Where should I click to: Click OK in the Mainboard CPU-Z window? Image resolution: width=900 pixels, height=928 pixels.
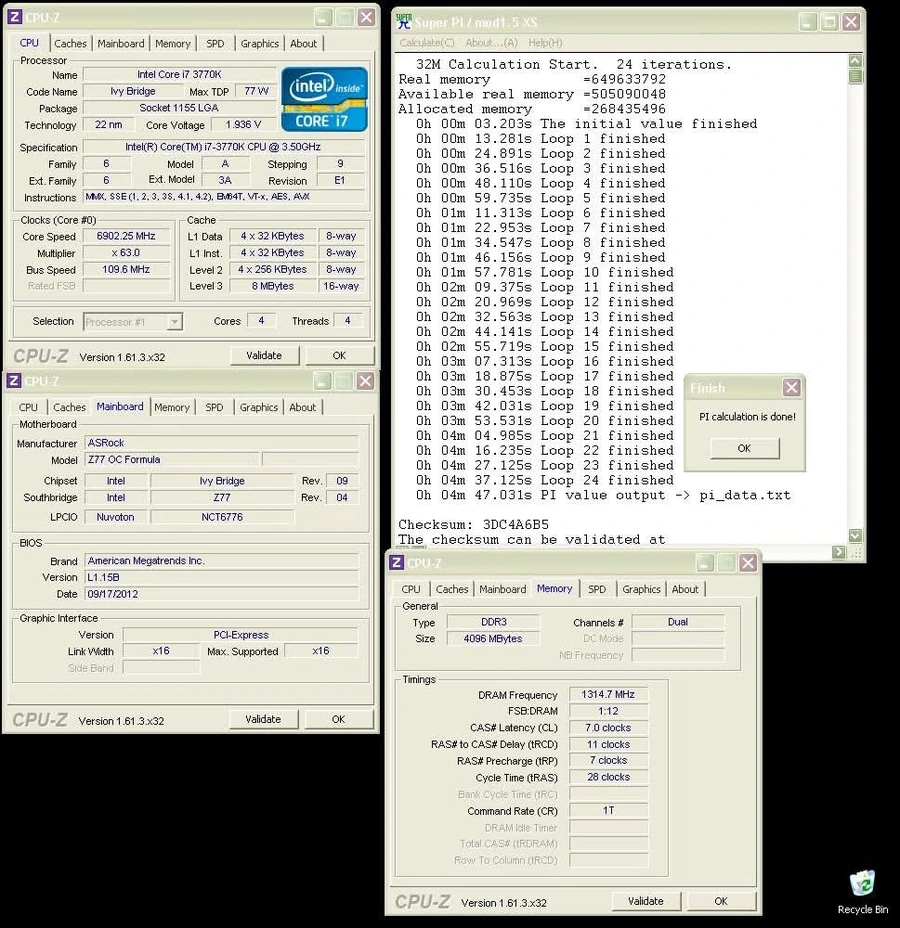click(338, 719)
